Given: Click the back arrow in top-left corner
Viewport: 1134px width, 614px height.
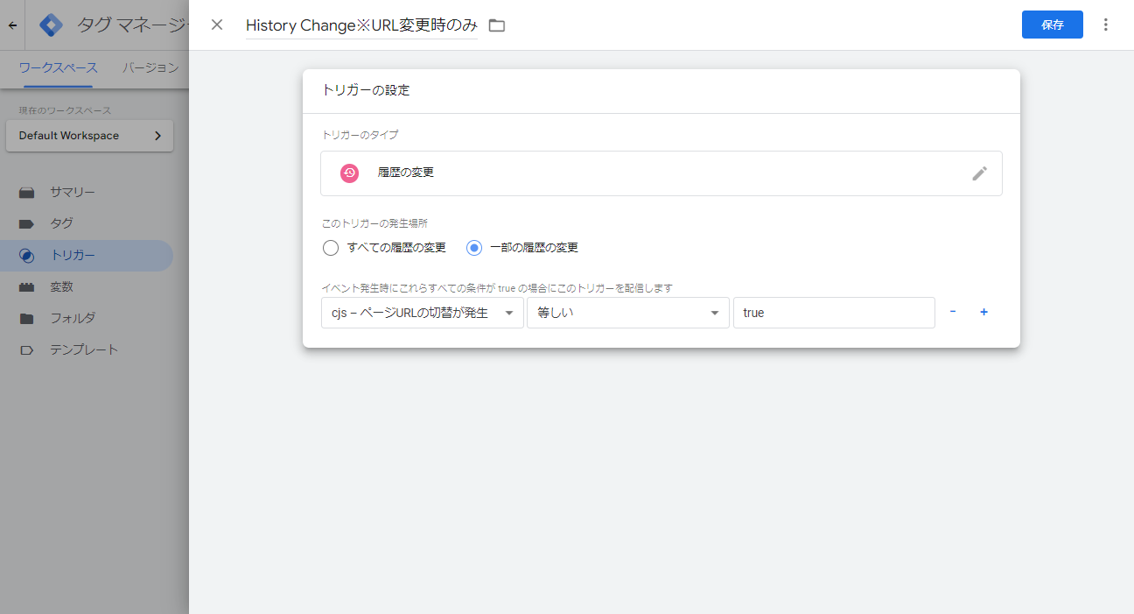Looking at the screenshot, I should (12, 25).
